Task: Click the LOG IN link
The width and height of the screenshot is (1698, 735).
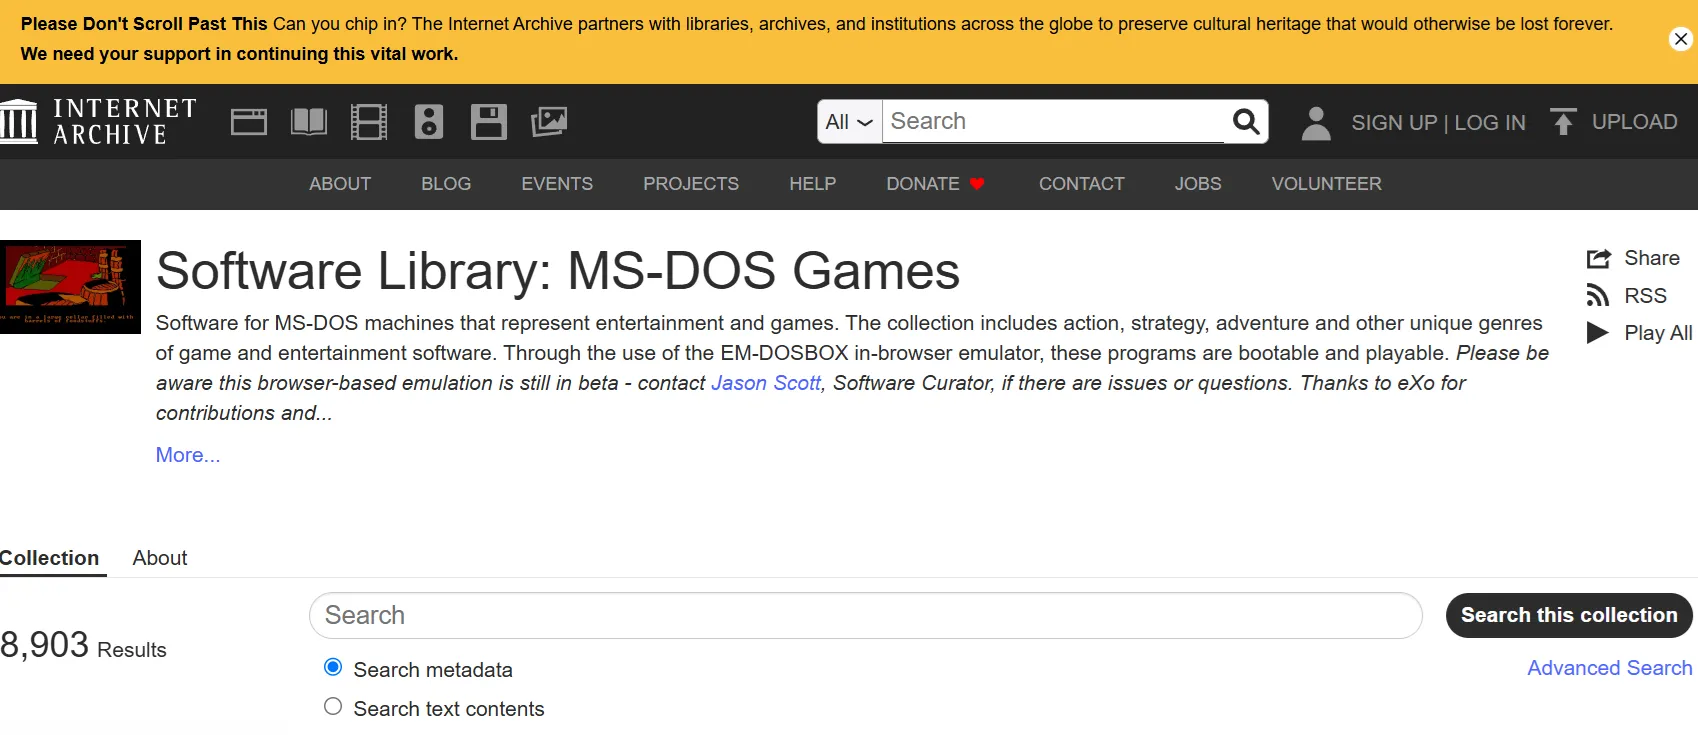Action: point(1490,123)
